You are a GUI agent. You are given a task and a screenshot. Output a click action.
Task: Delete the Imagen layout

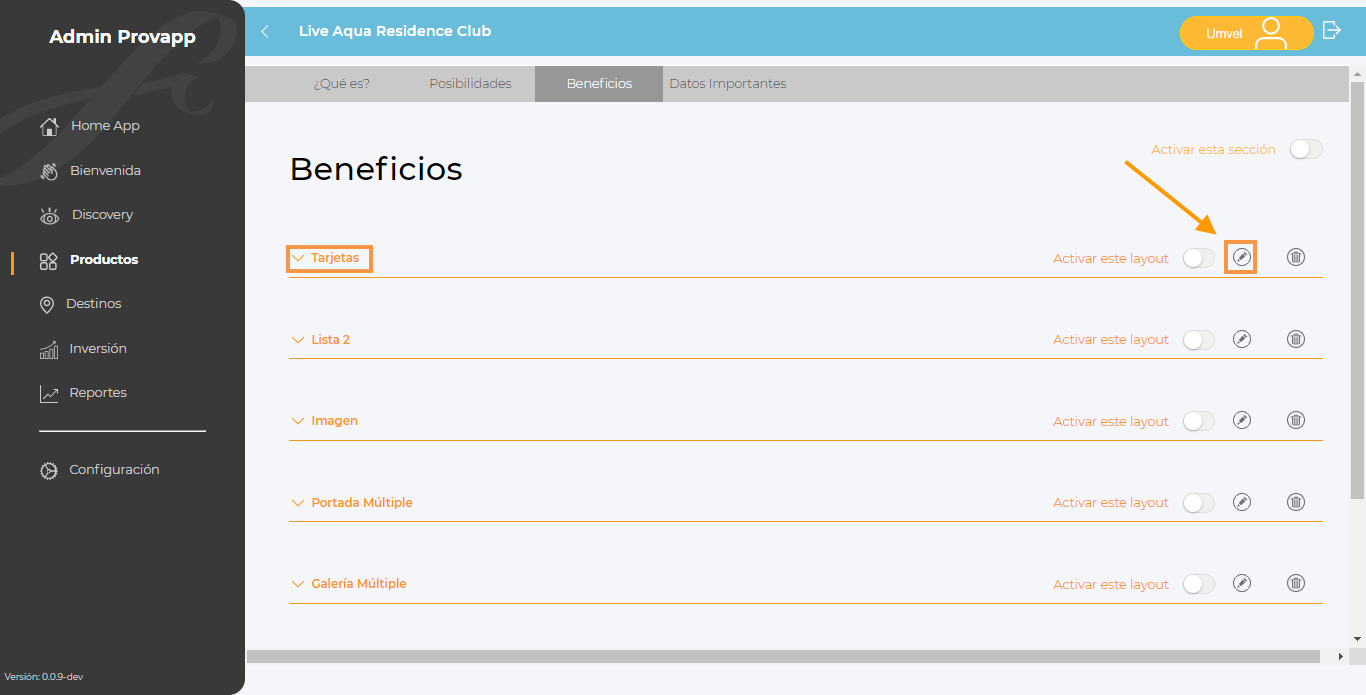point(1296,420)
